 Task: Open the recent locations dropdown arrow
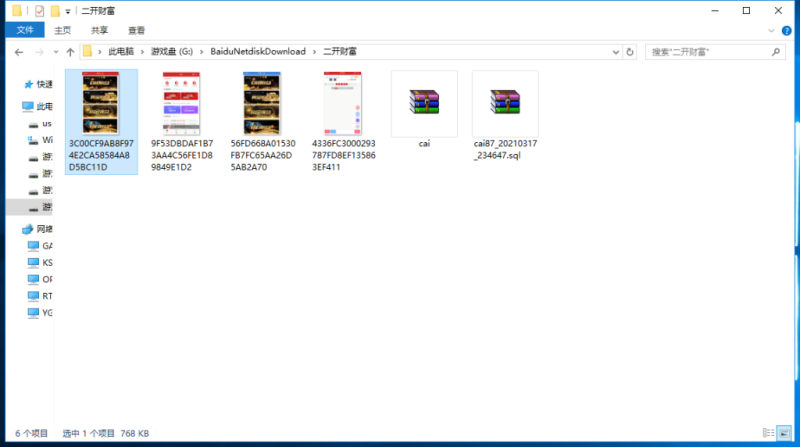[54, 51]
